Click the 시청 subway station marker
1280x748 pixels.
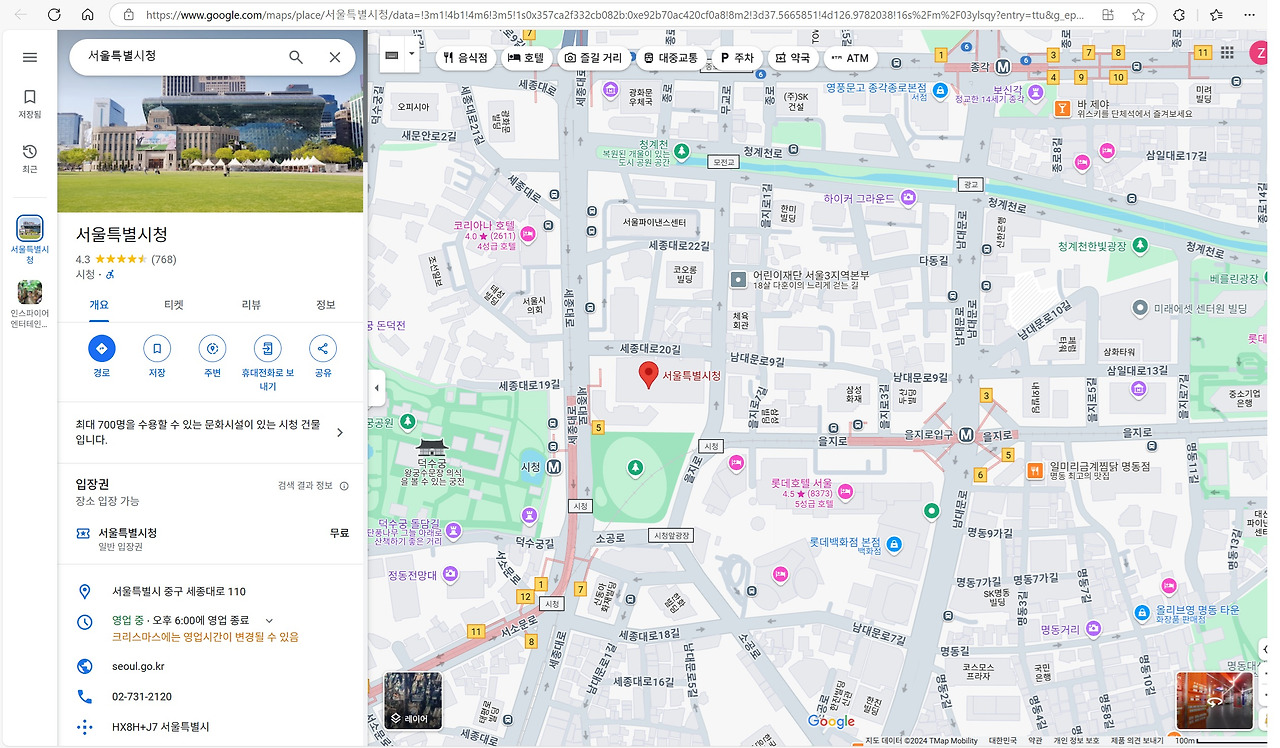click(x=554, y=466)
